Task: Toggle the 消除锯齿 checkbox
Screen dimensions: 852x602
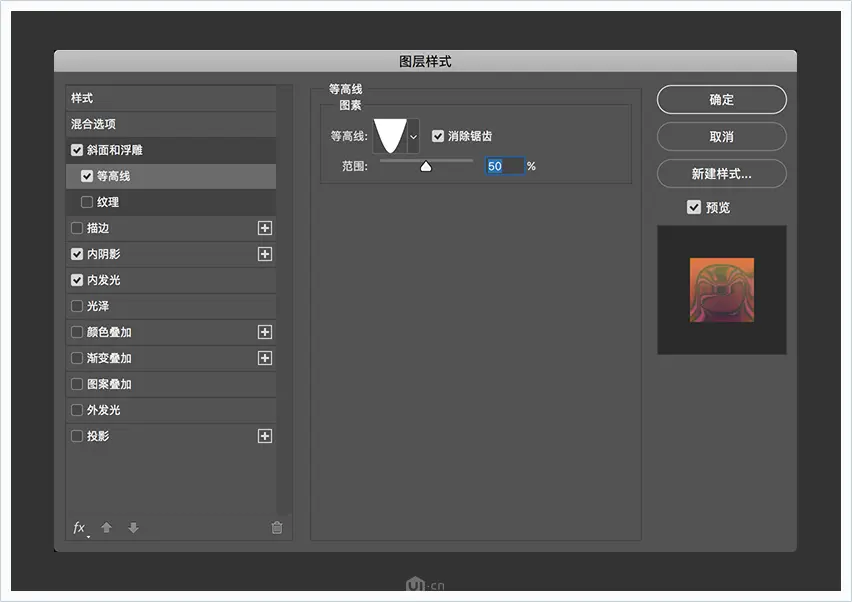Action: pyautogui.click(x=438, y=136)
